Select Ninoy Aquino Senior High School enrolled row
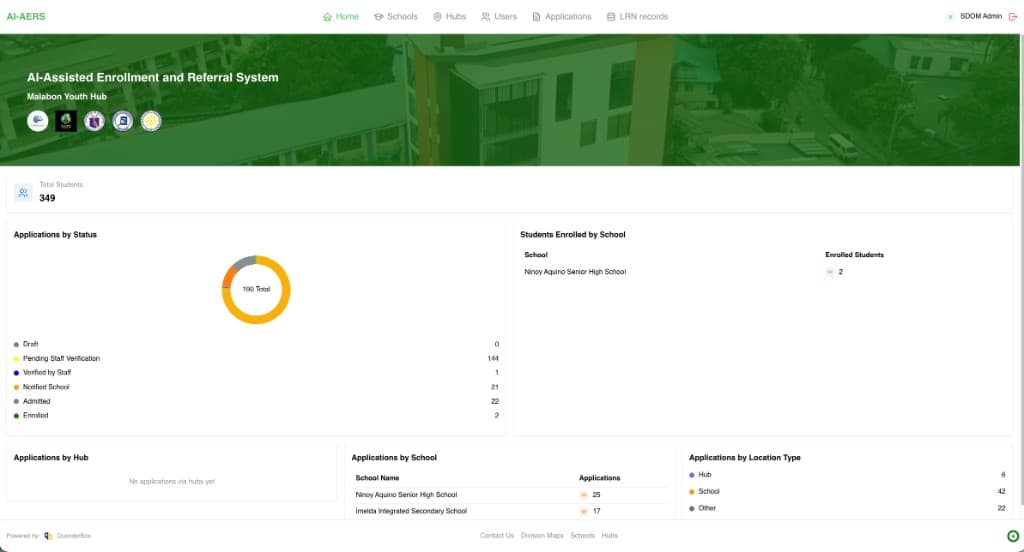Image resolution: width=1024 pixels, height=552 pixels. [575, 272]
